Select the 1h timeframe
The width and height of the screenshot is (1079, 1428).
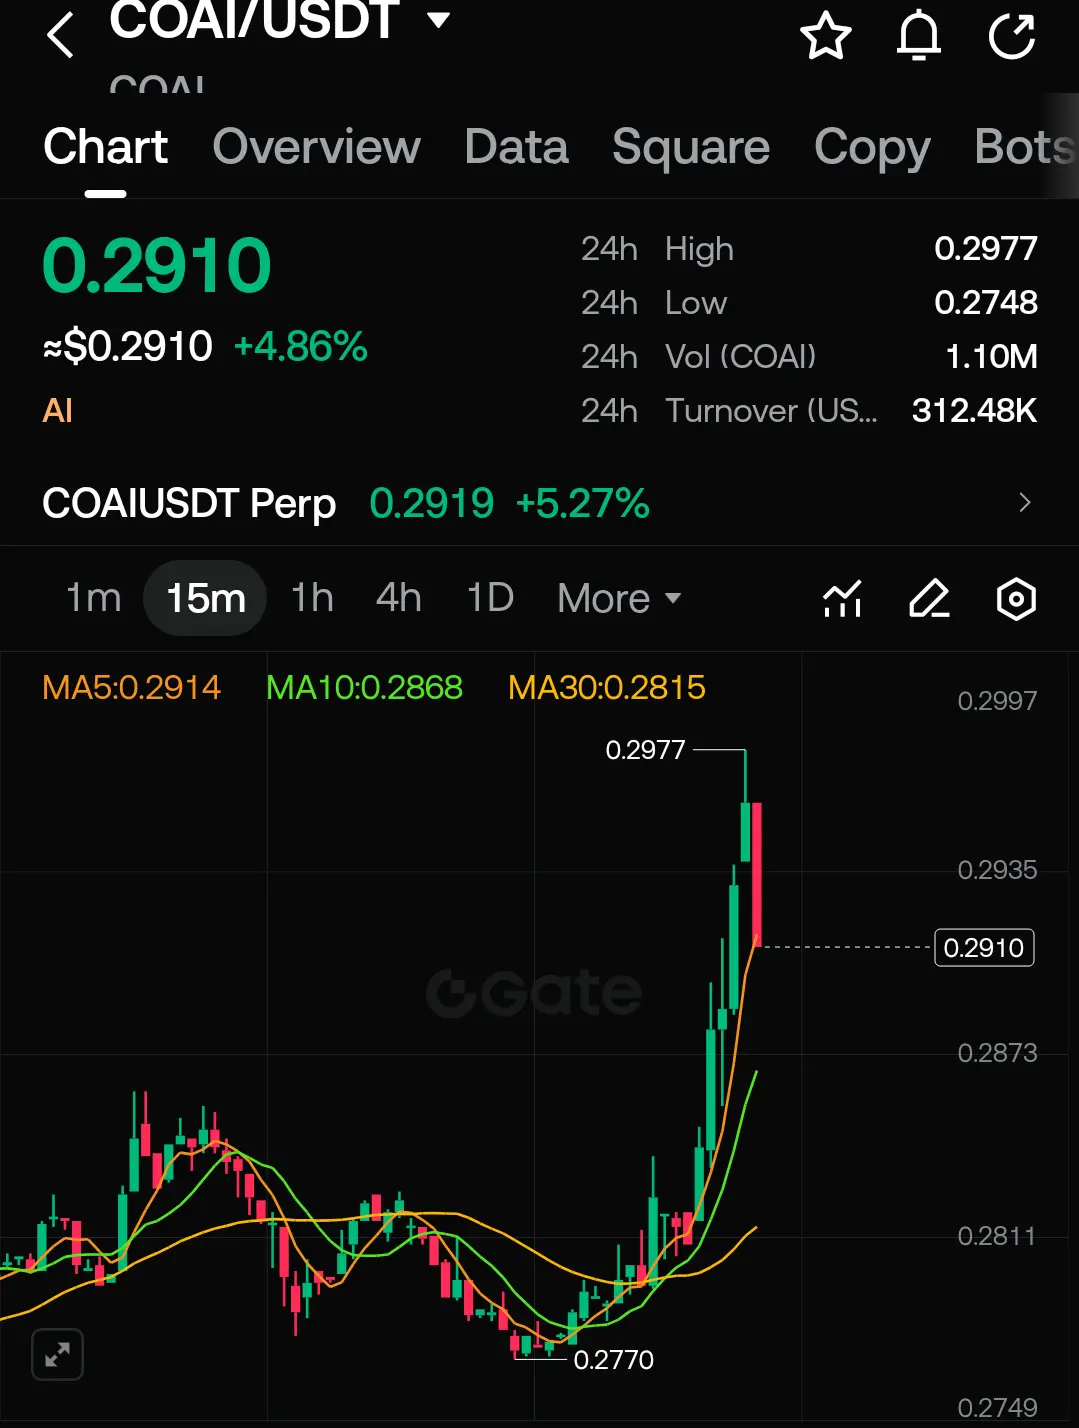coord(312,598)
